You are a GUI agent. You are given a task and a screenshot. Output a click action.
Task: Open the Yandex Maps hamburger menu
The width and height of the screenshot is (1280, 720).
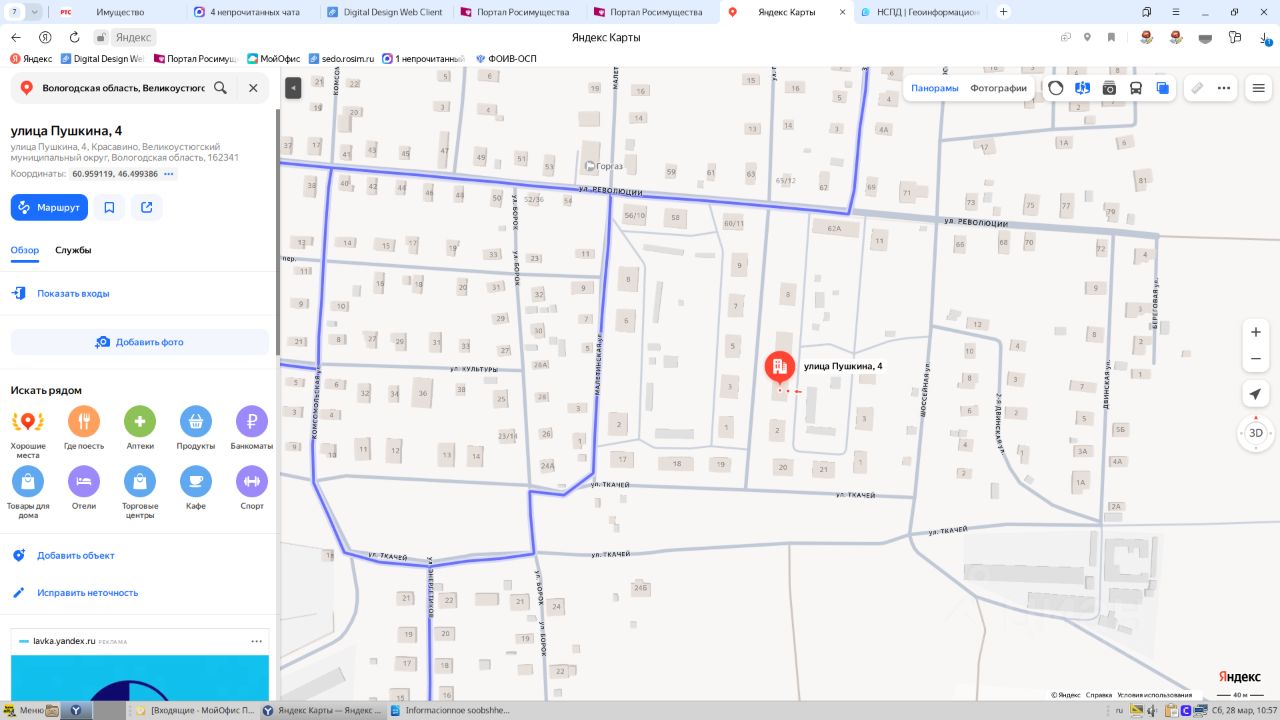(x=1258, y=88)
